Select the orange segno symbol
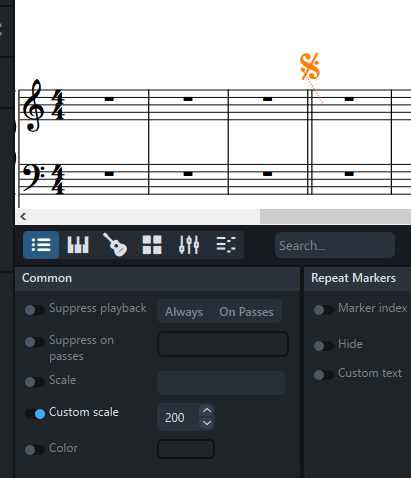 [x=310, y=66]
